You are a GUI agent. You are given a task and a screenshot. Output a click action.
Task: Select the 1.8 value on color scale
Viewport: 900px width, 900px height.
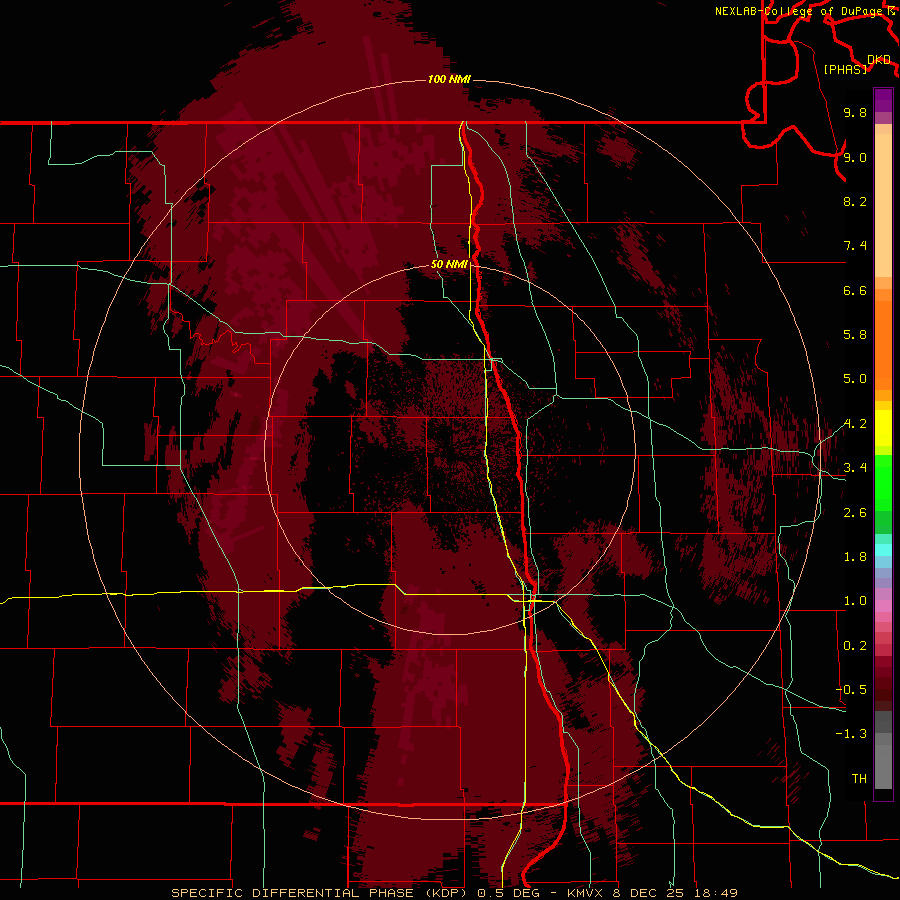click(855, 557)
